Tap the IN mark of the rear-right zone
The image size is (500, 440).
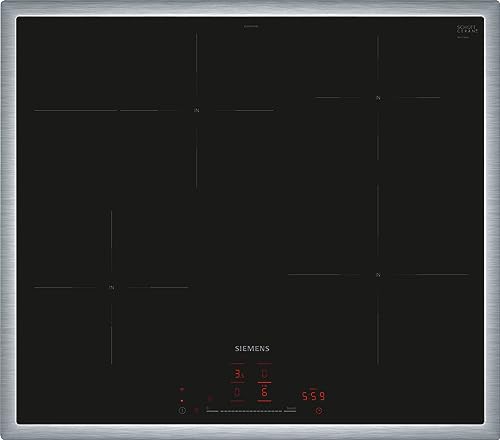point(378,98)
